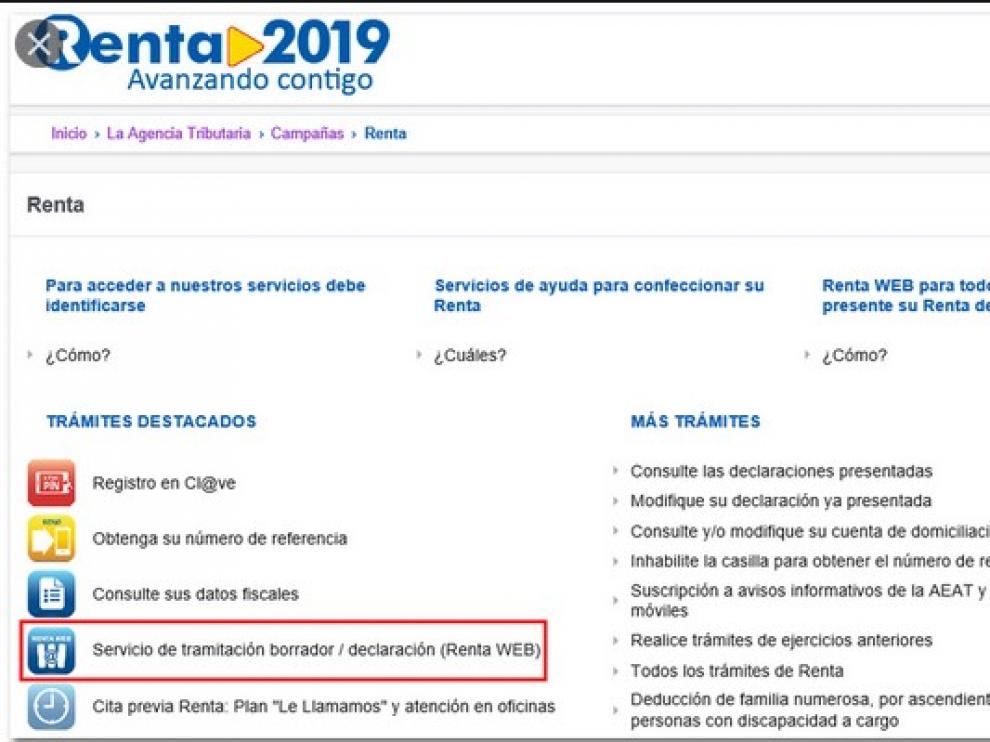Click the Trámites destacados heading

pyautogui.click(x=152, y=422)
